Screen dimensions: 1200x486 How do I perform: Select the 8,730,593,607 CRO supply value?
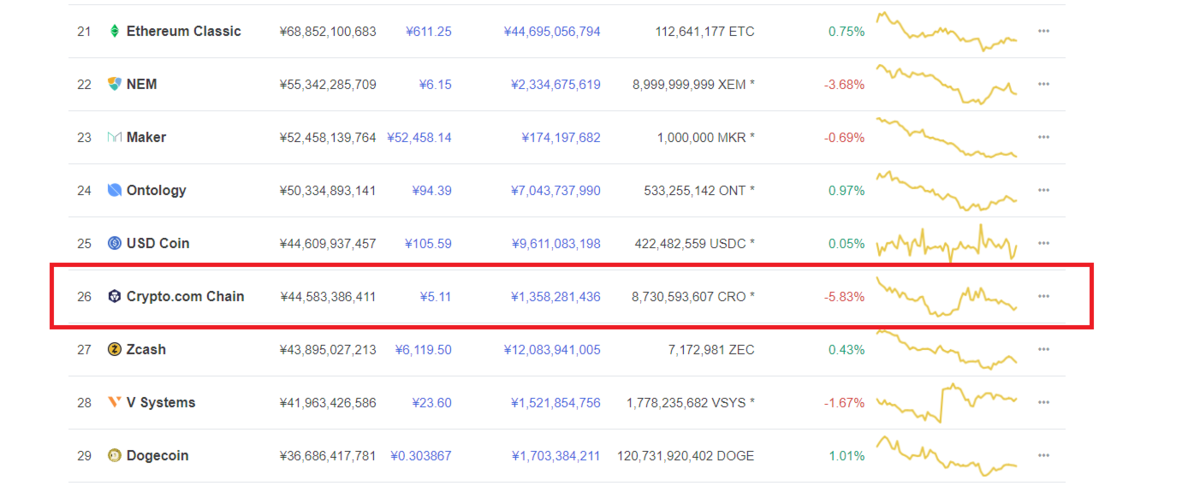pyautogui.click(x=693, y=296)
